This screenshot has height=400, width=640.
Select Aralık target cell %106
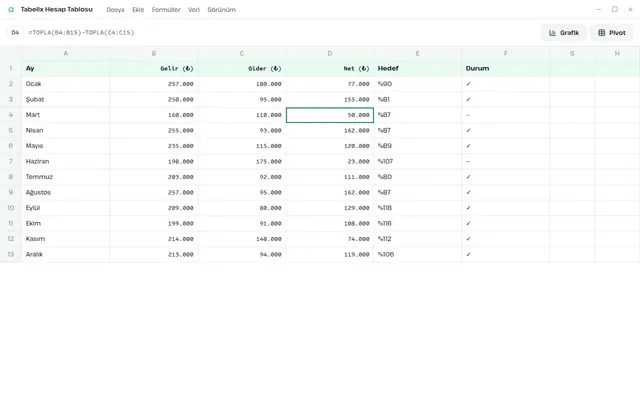click(418, 254)
